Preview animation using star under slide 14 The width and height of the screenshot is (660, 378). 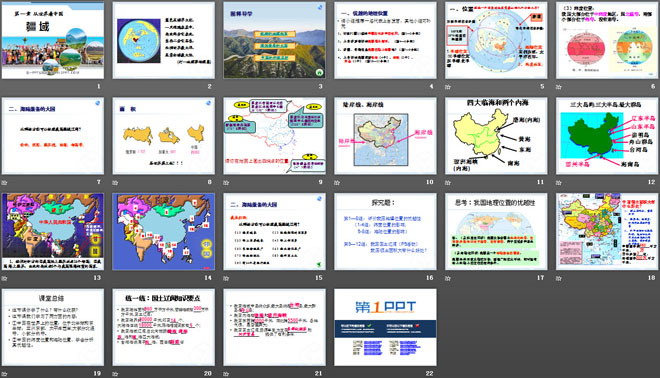(115, 278)
